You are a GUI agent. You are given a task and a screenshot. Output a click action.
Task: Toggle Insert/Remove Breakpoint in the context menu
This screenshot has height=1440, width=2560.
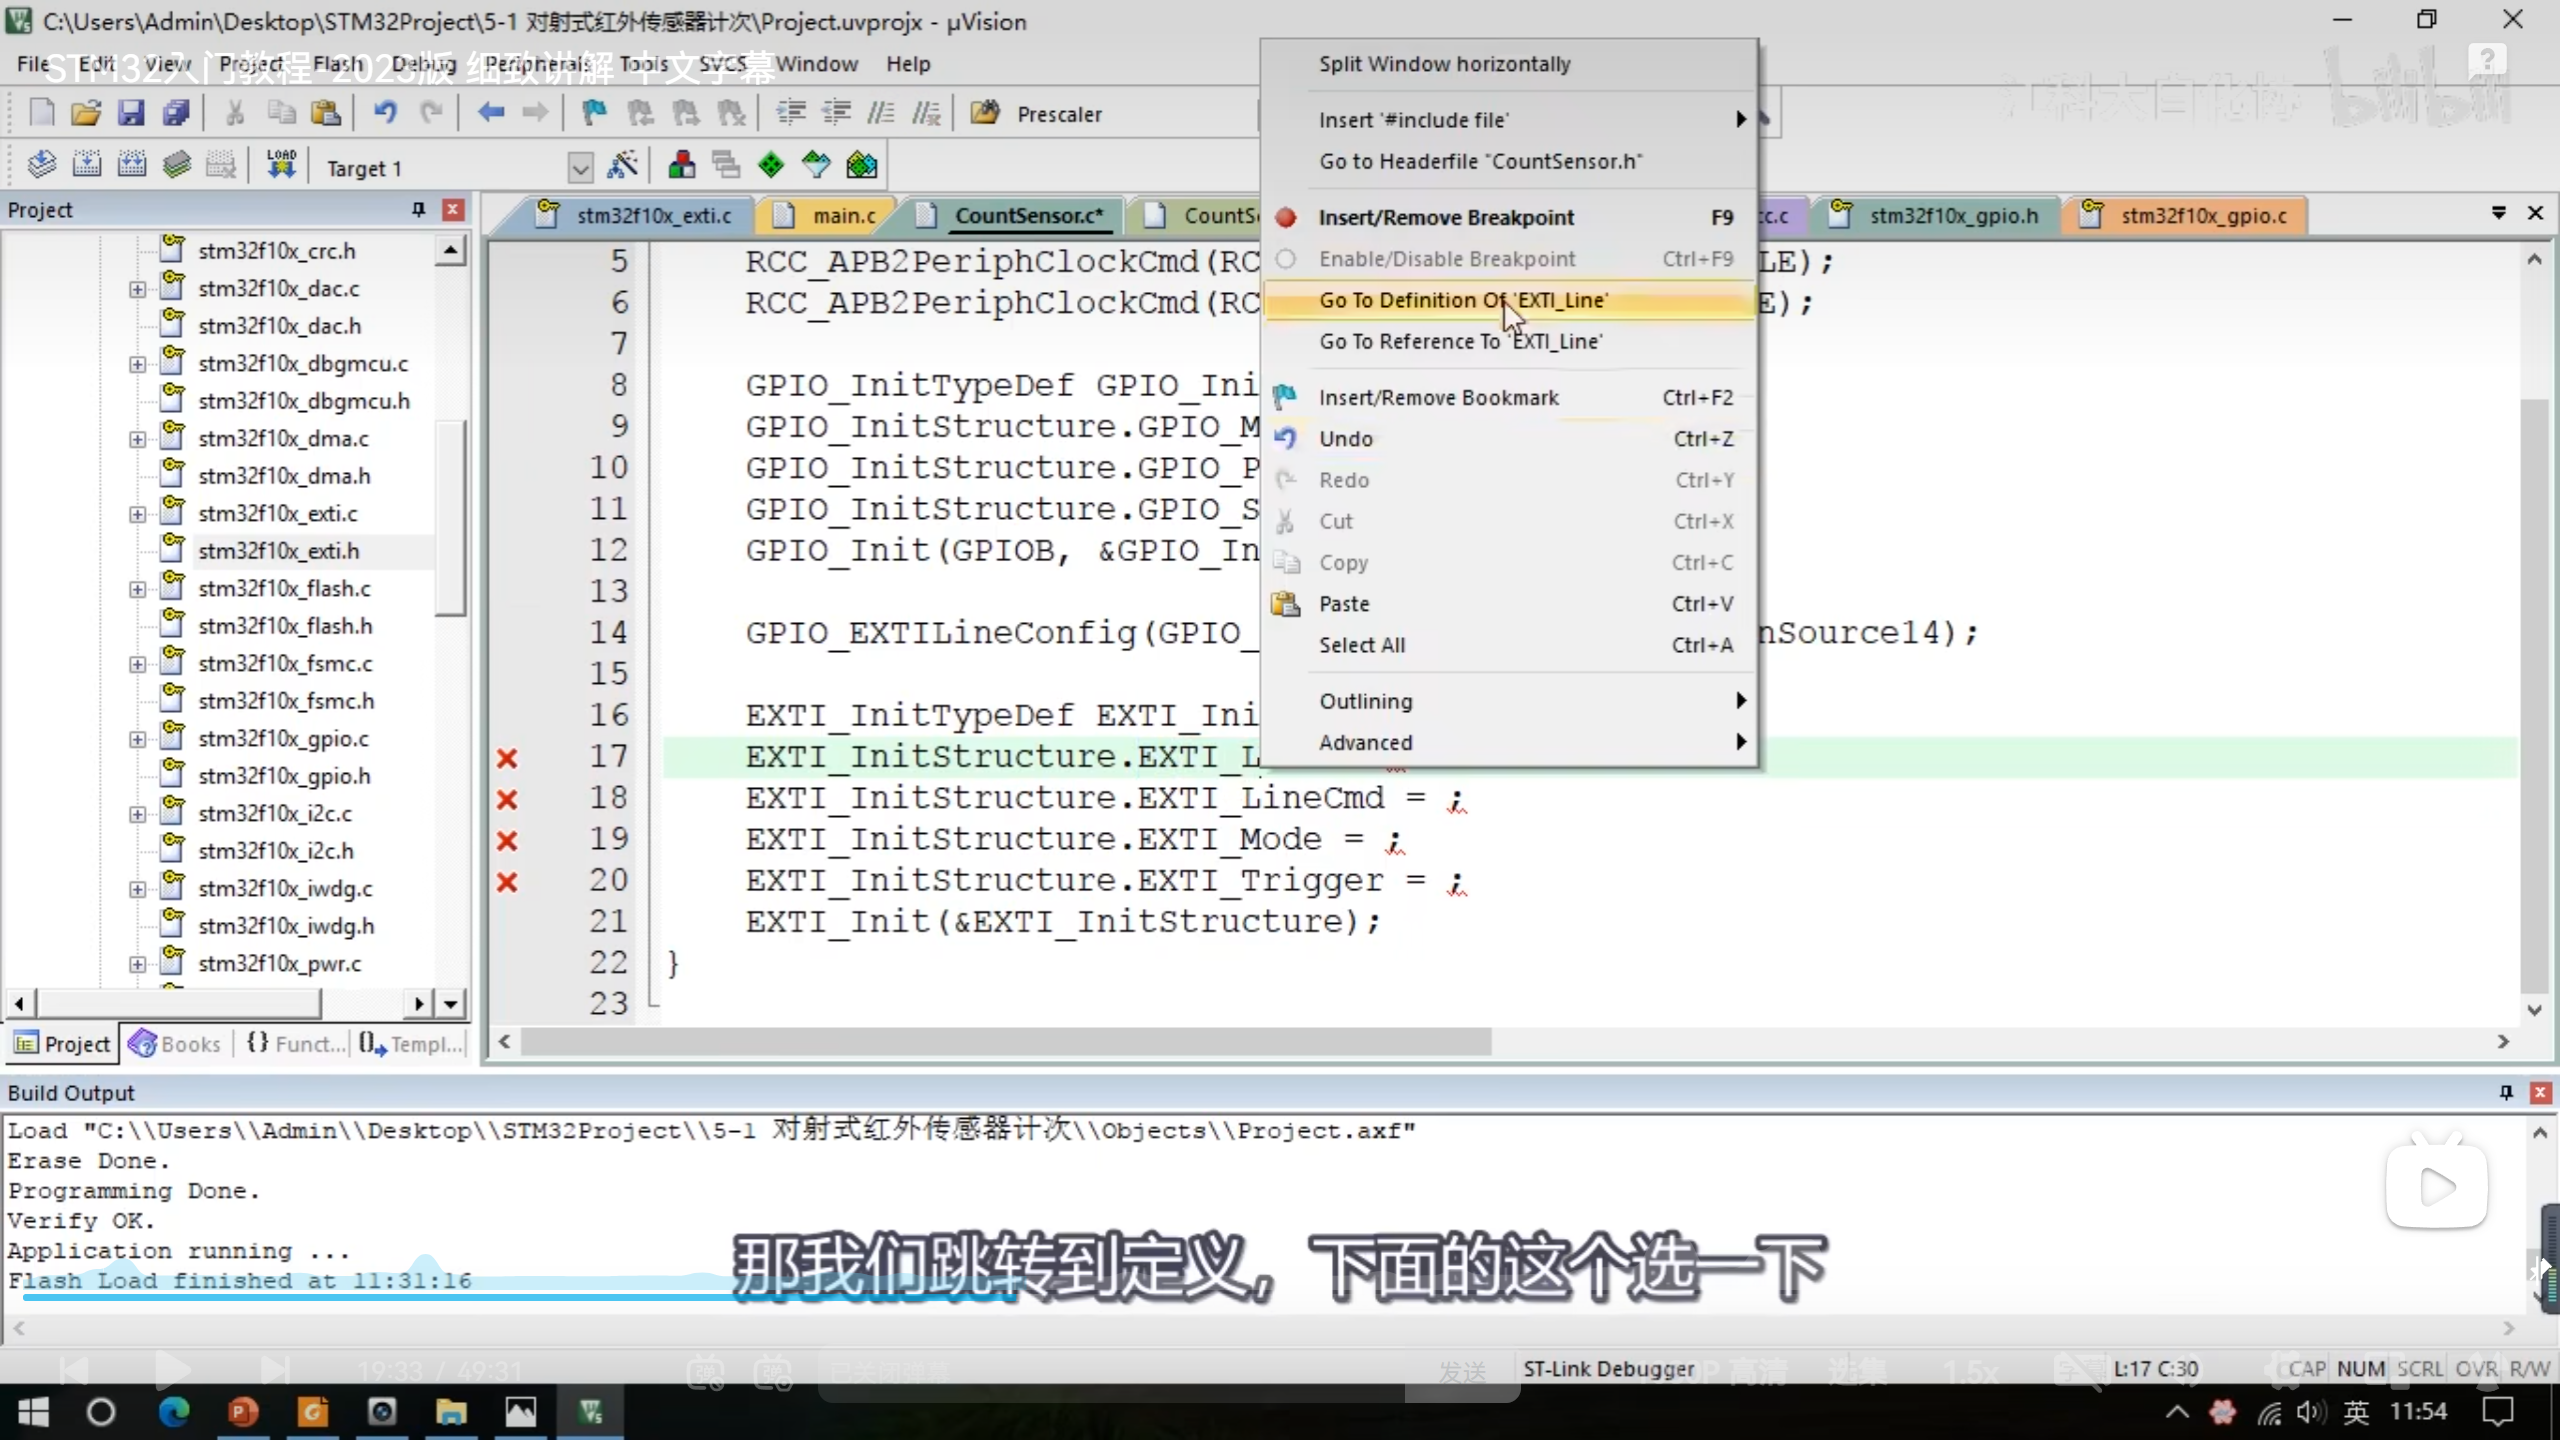point(1445,217)
